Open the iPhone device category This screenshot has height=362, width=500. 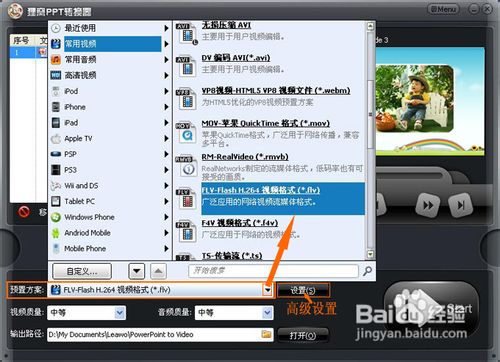point(75,107)
